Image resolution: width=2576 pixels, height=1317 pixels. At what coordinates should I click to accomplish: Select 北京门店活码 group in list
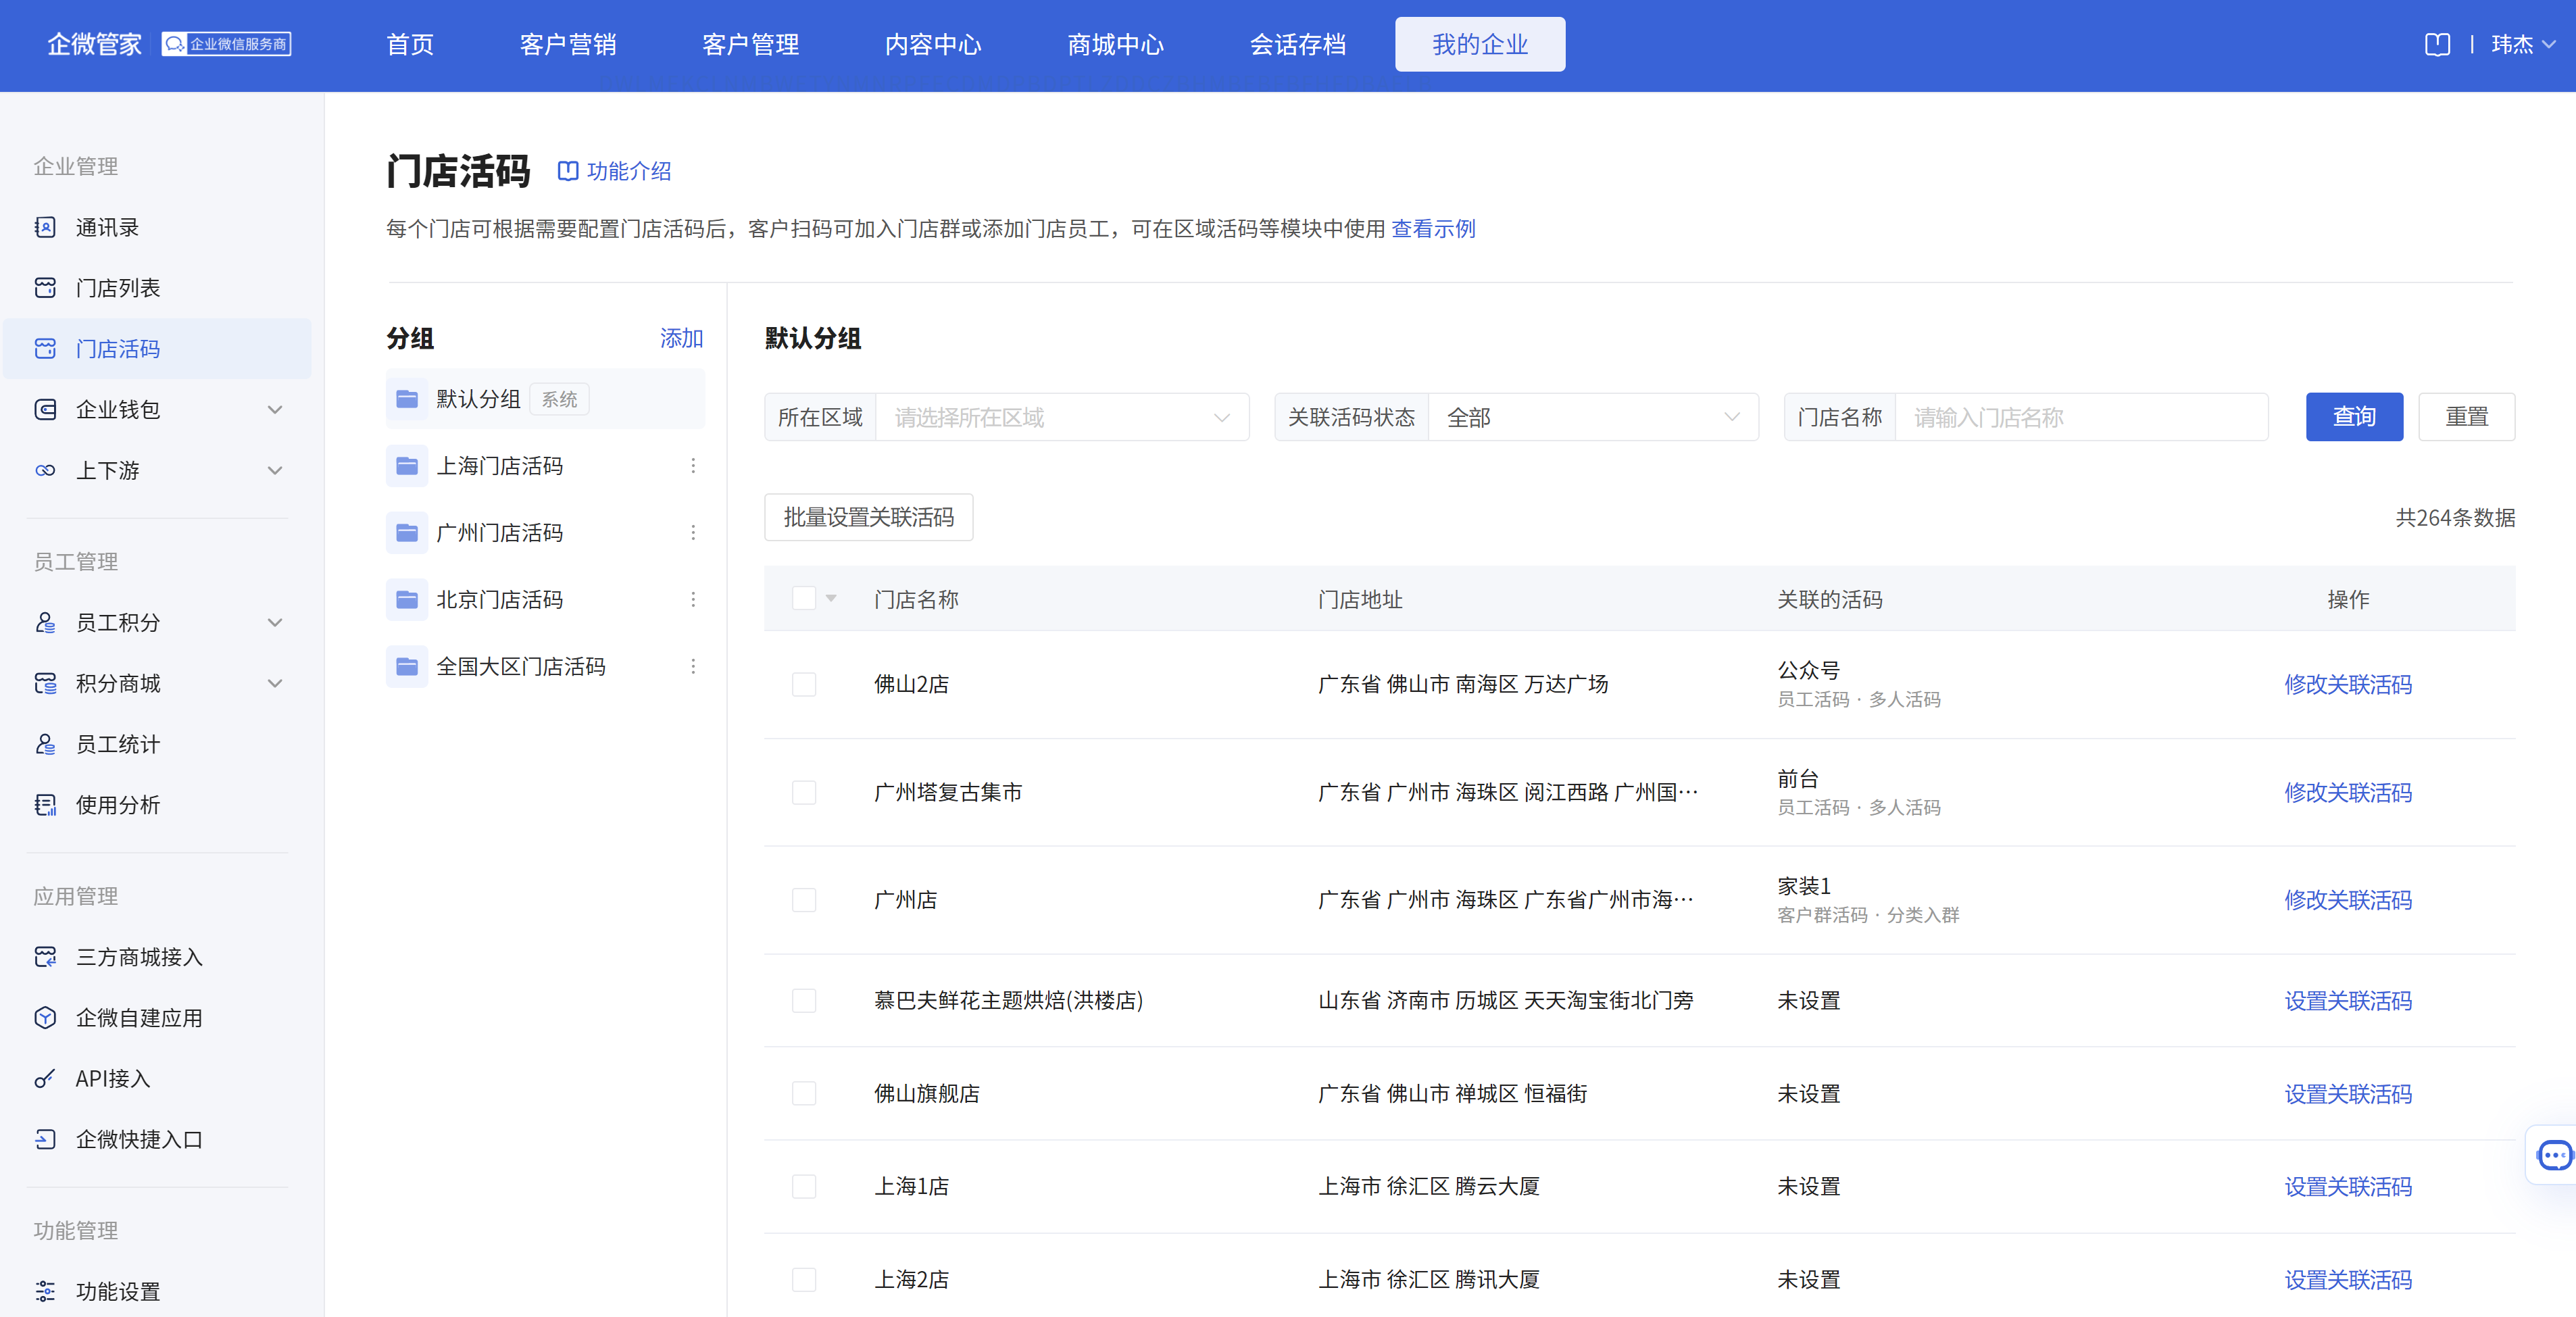coord(545,599)
